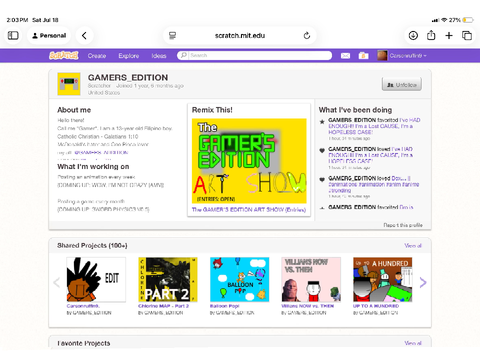Click the Balloon Pop! title link
The height and width of the screenshot is (360, 480).
point(224,306)
